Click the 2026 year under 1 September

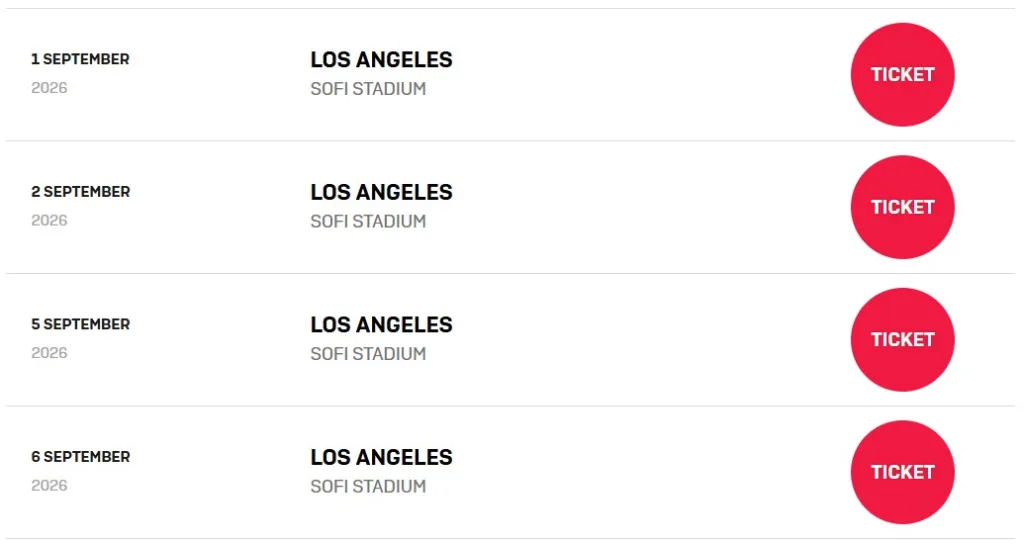click(x=49, y=88)
